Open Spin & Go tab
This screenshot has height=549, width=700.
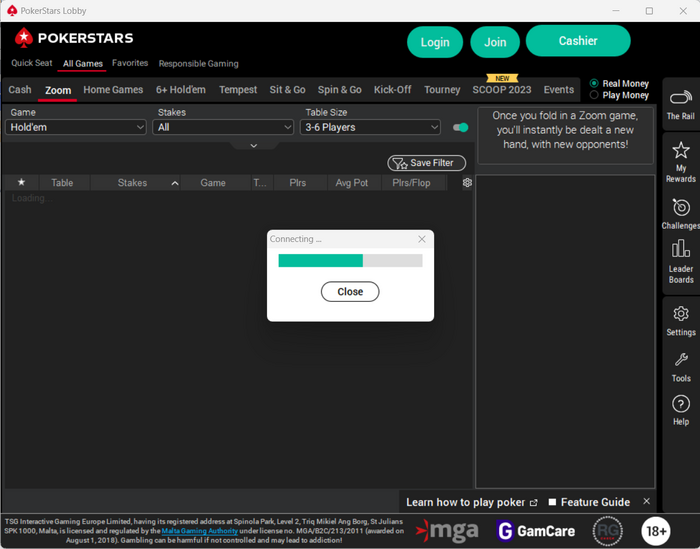(x=340, y=90)
